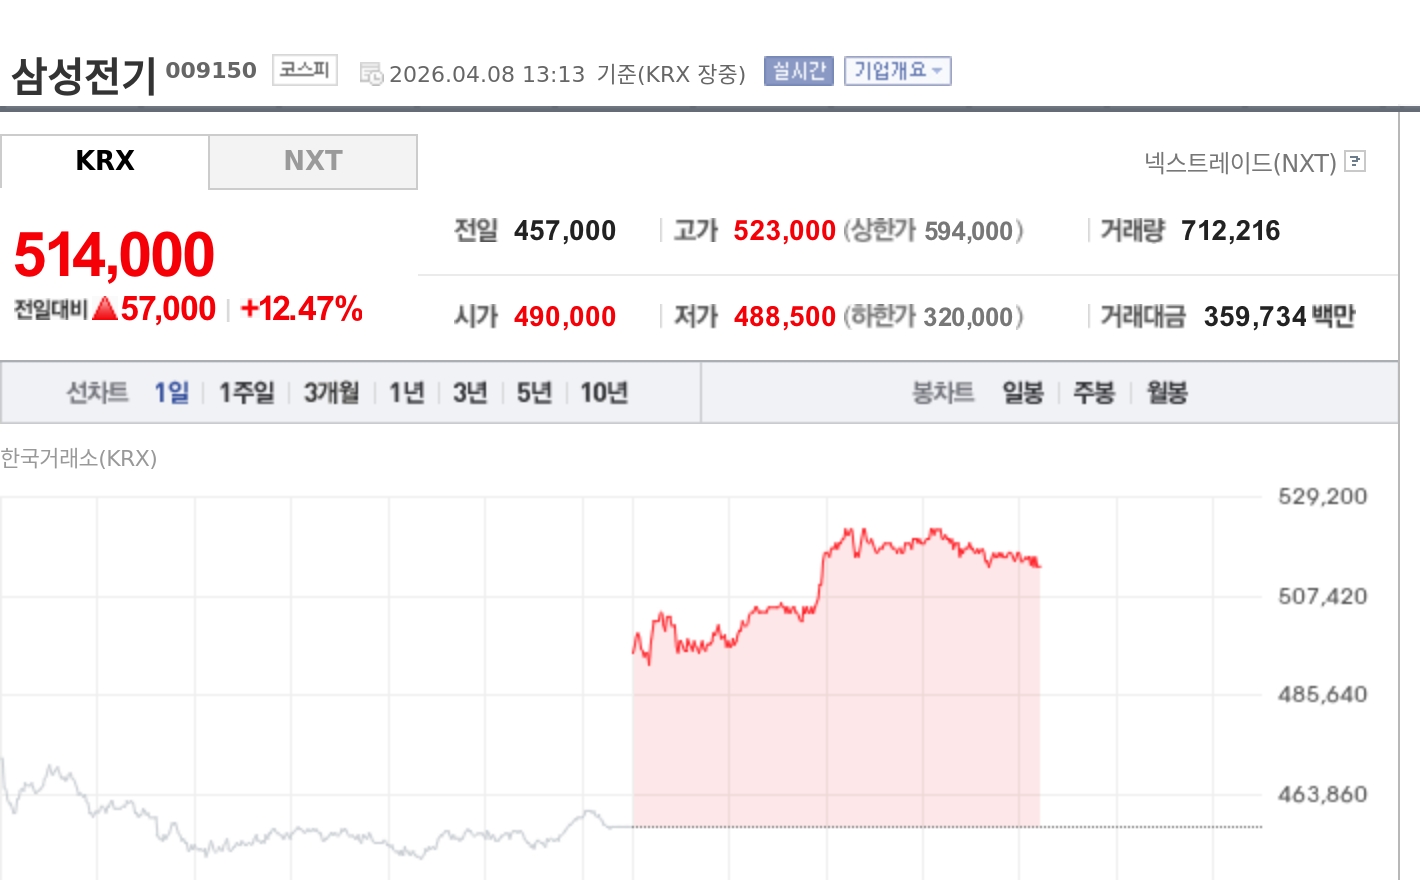The height and width of the screenshot is (880, 1420).
Task: Open the 일봉 daily candle chart
Action: point(1022,392)
